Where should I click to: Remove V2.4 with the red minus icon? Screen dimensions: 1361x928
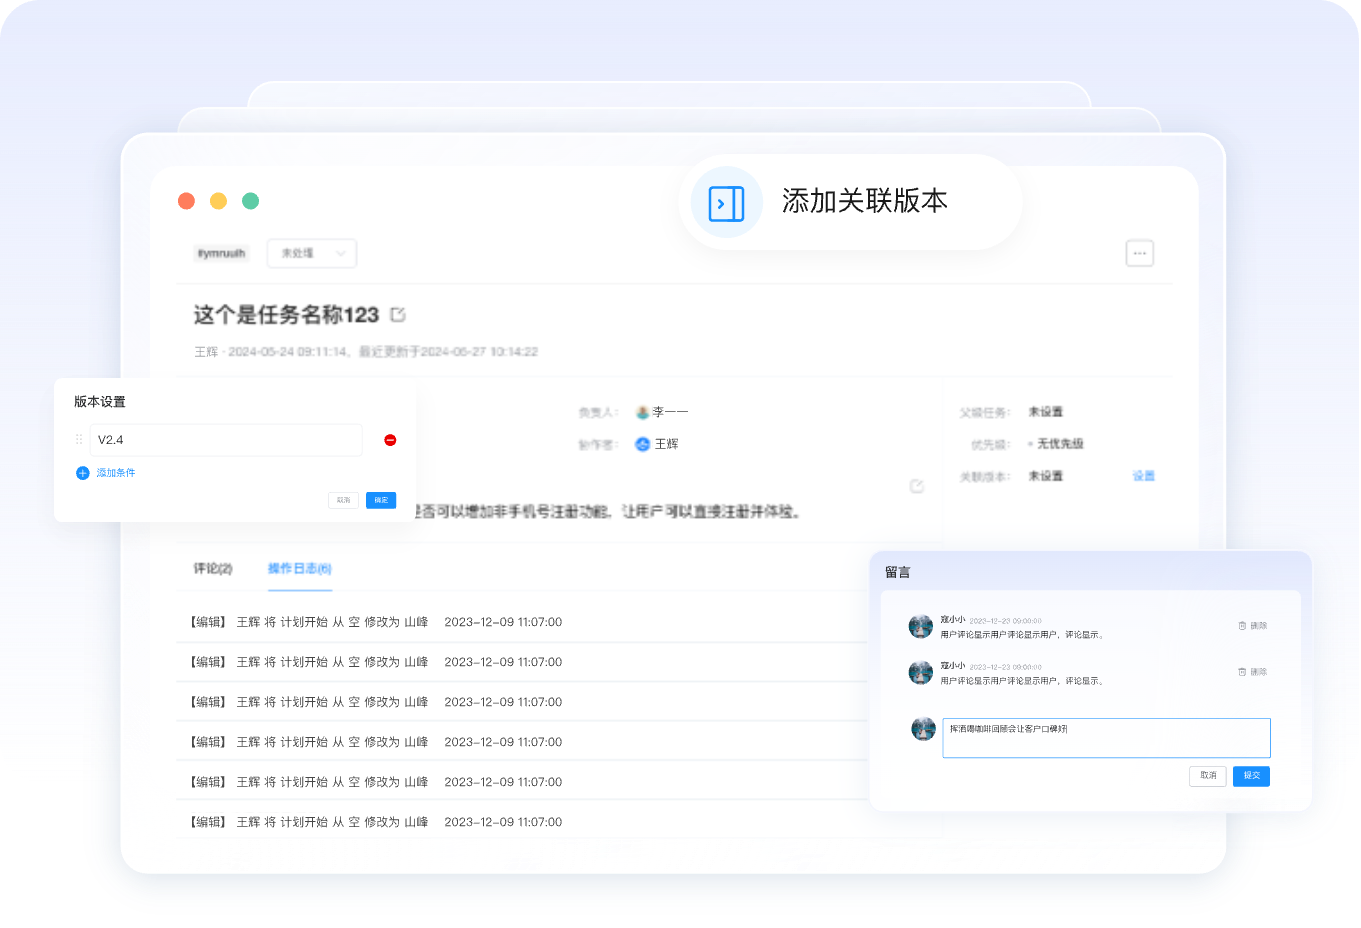coord(390,440)
